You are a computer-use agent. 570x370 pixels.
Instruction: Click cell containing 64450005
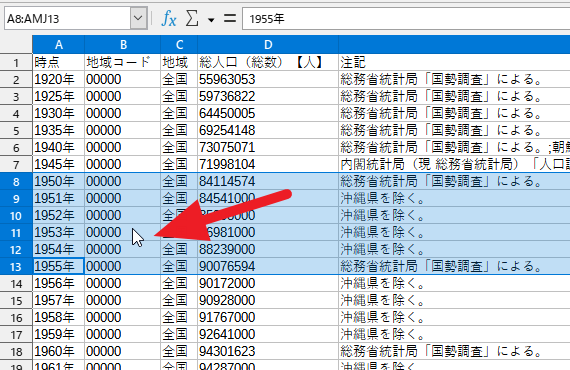point(268,113)
